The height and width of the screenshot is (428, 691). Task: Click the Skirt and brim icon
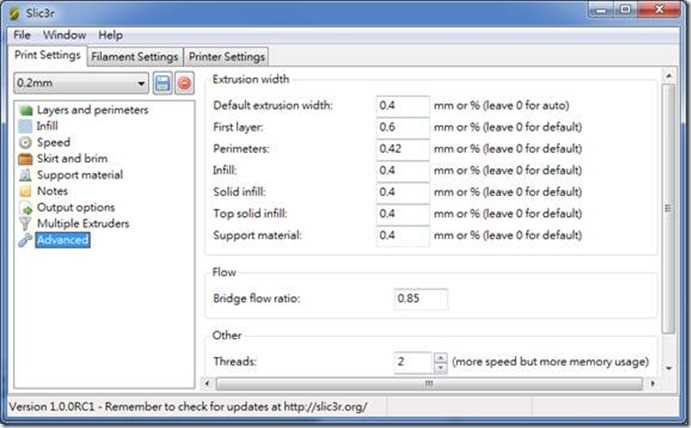[26, 159]
